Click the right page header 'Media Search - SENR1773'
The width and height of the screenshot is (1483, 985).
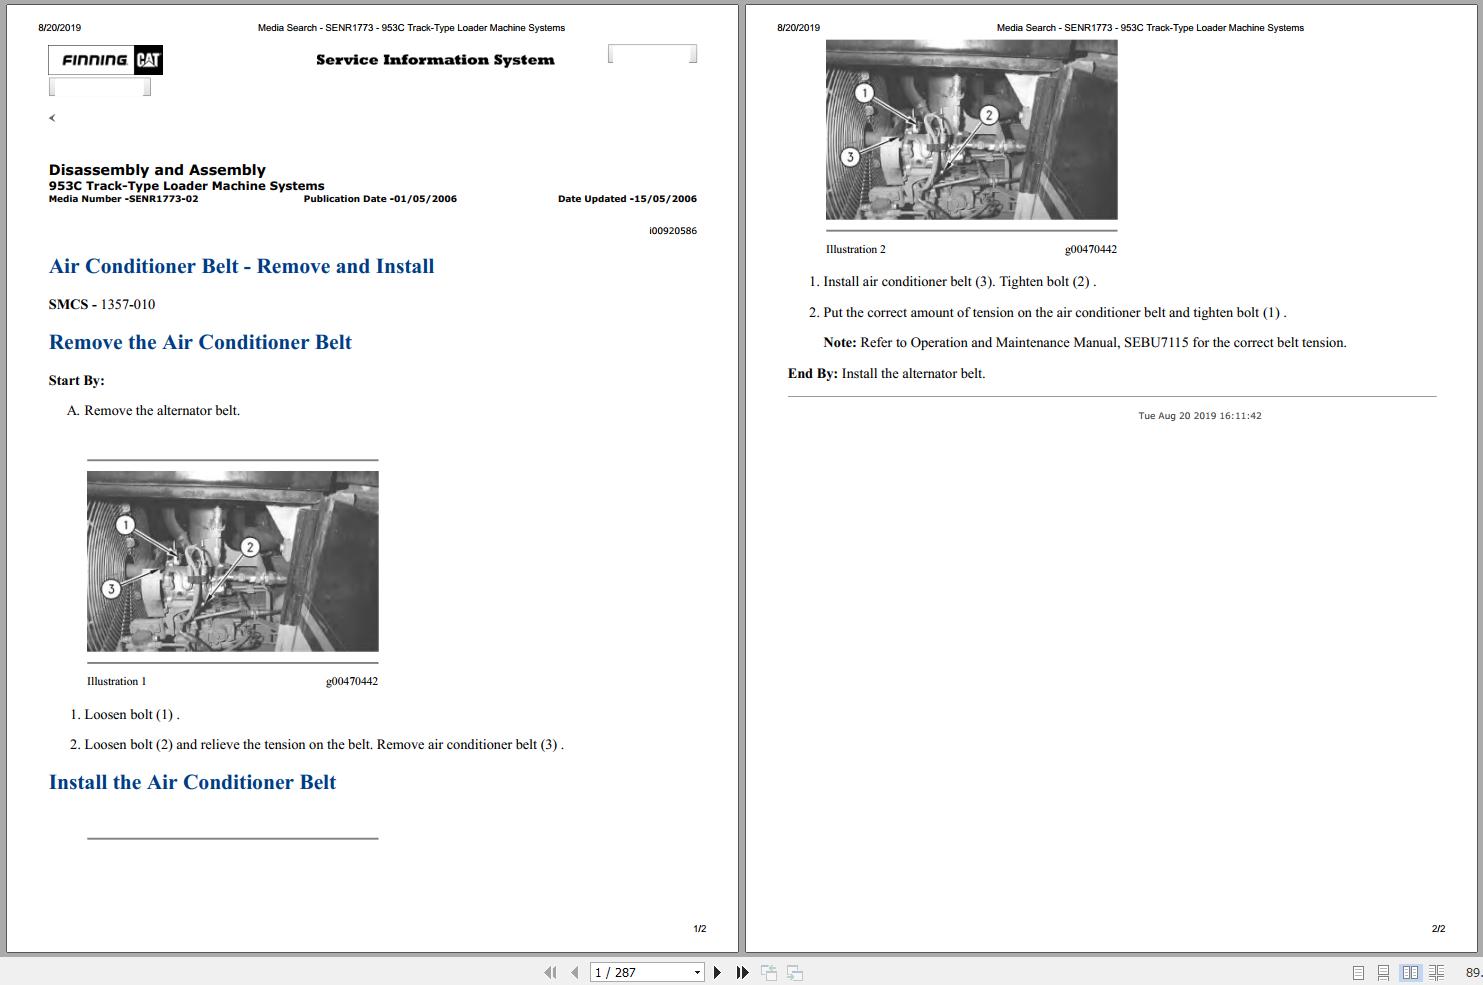[1150, 28]
